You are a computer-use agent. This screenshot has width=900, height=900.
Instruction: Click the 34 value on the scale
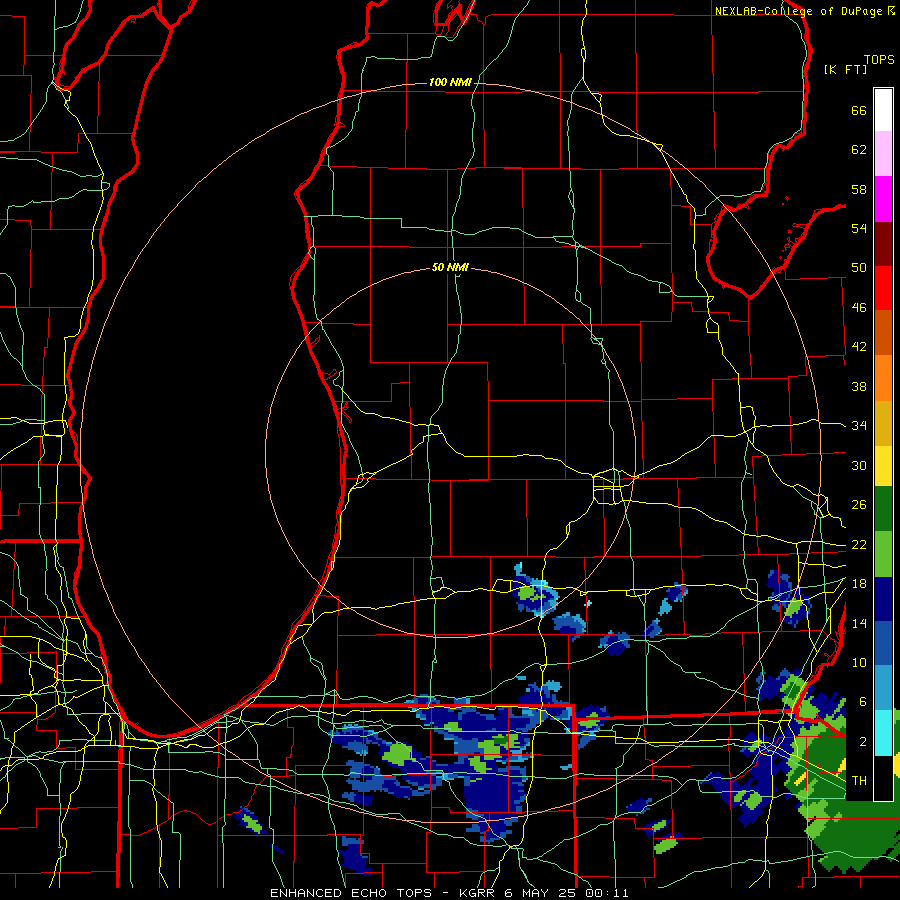(x=859, y=426)
